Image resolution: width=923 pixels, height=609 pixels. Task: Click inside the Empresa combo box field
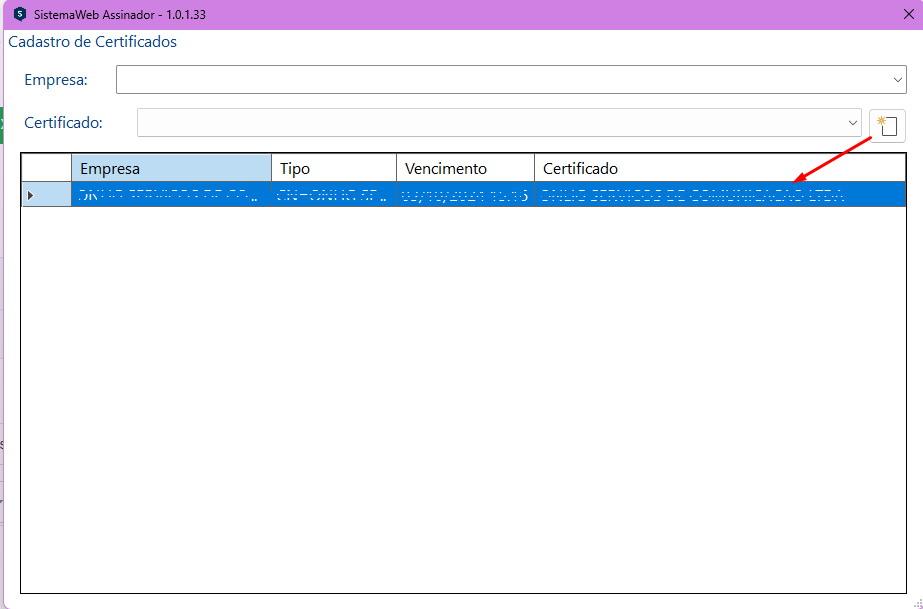coord(500,79)
